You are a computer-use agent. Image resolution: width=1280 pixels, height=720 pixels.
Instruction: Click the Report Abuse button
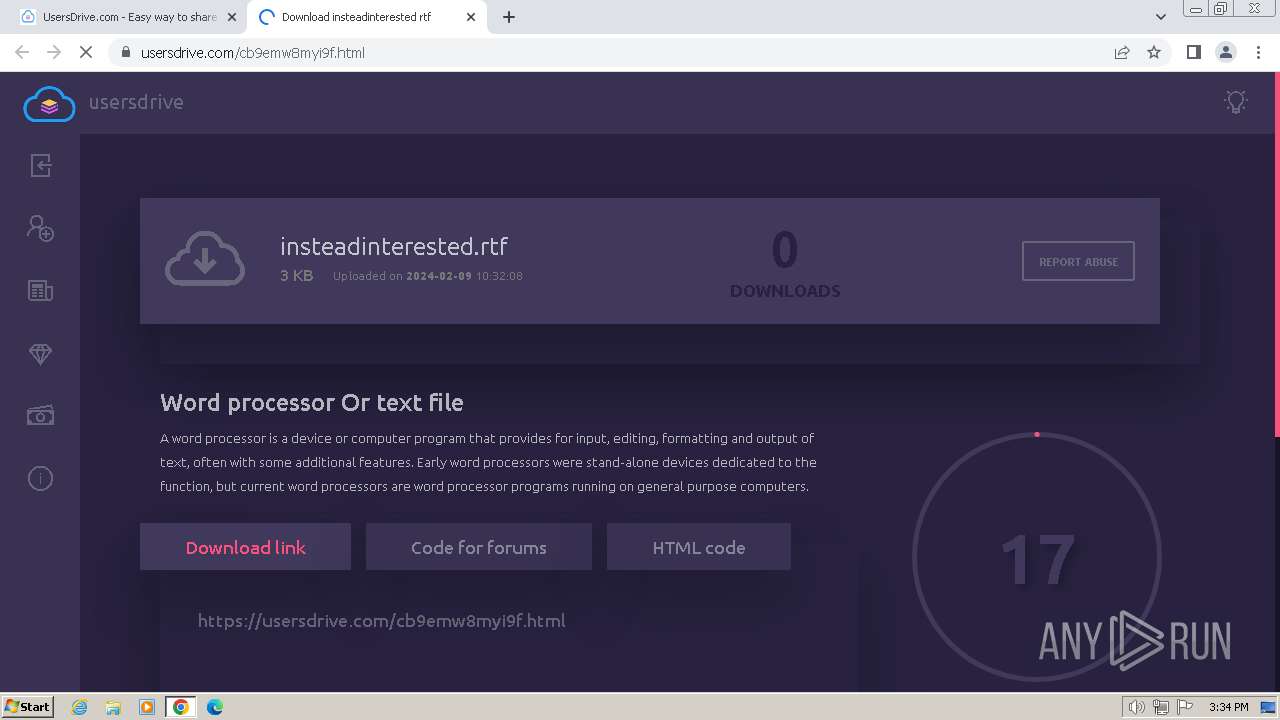click(x=1078, y=261)
